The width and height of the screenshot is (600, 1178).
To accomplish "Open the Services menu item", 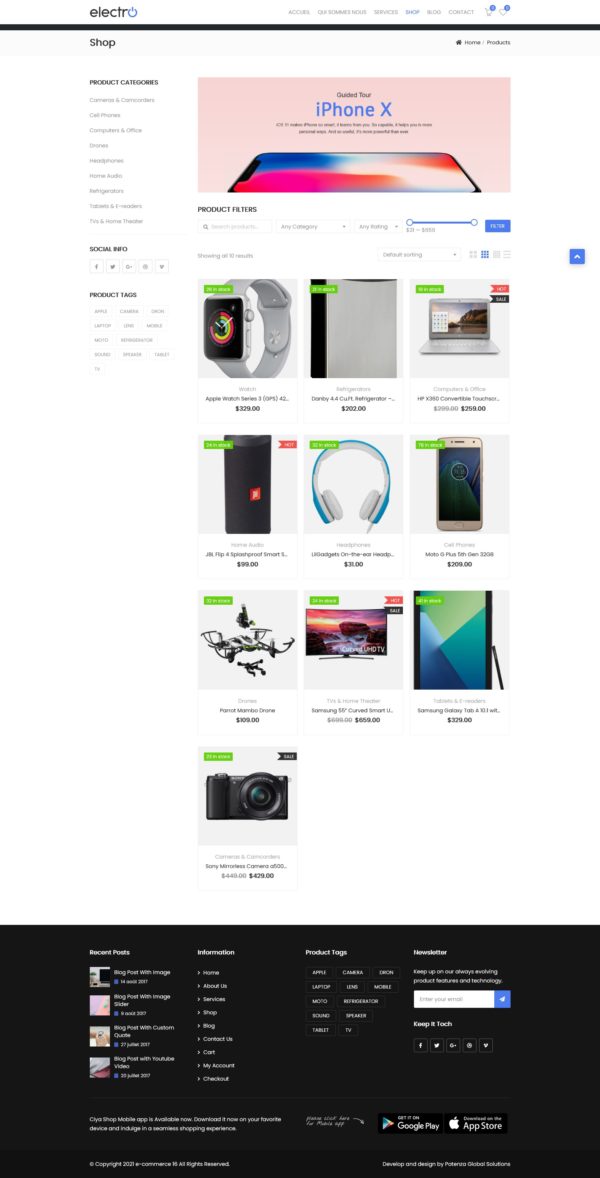I will point(386,12).
